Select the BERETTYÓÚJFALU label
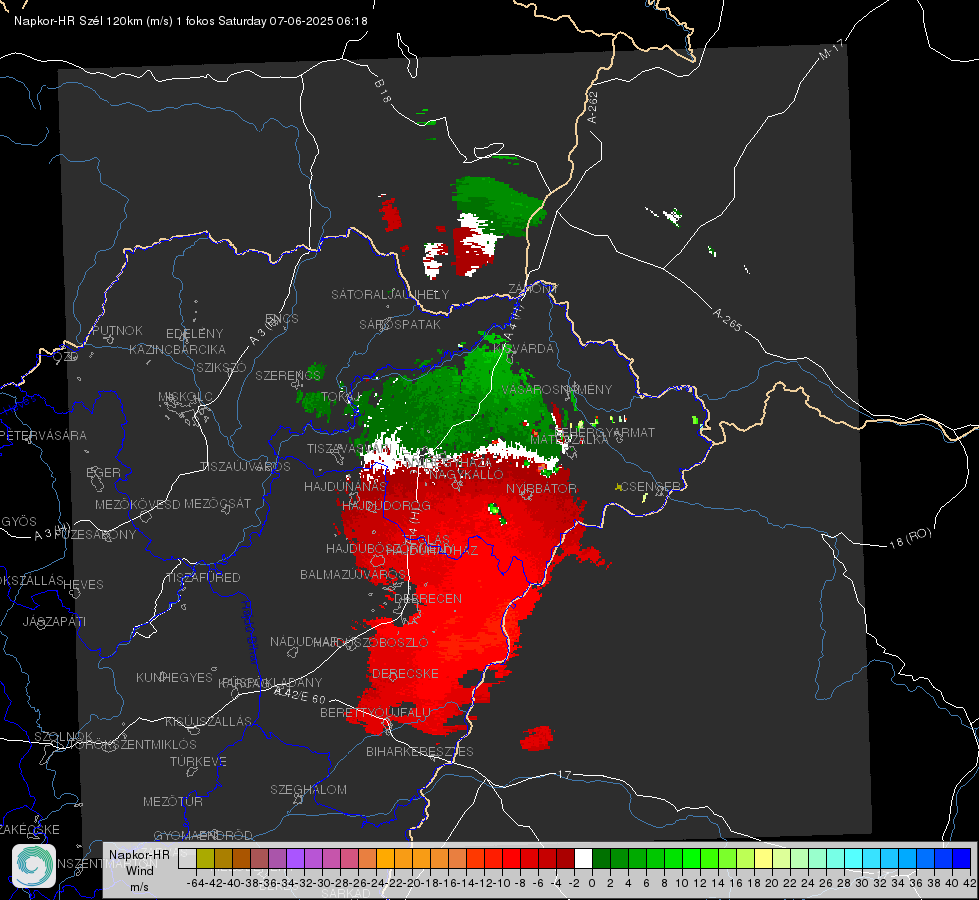 click(375, 712)
